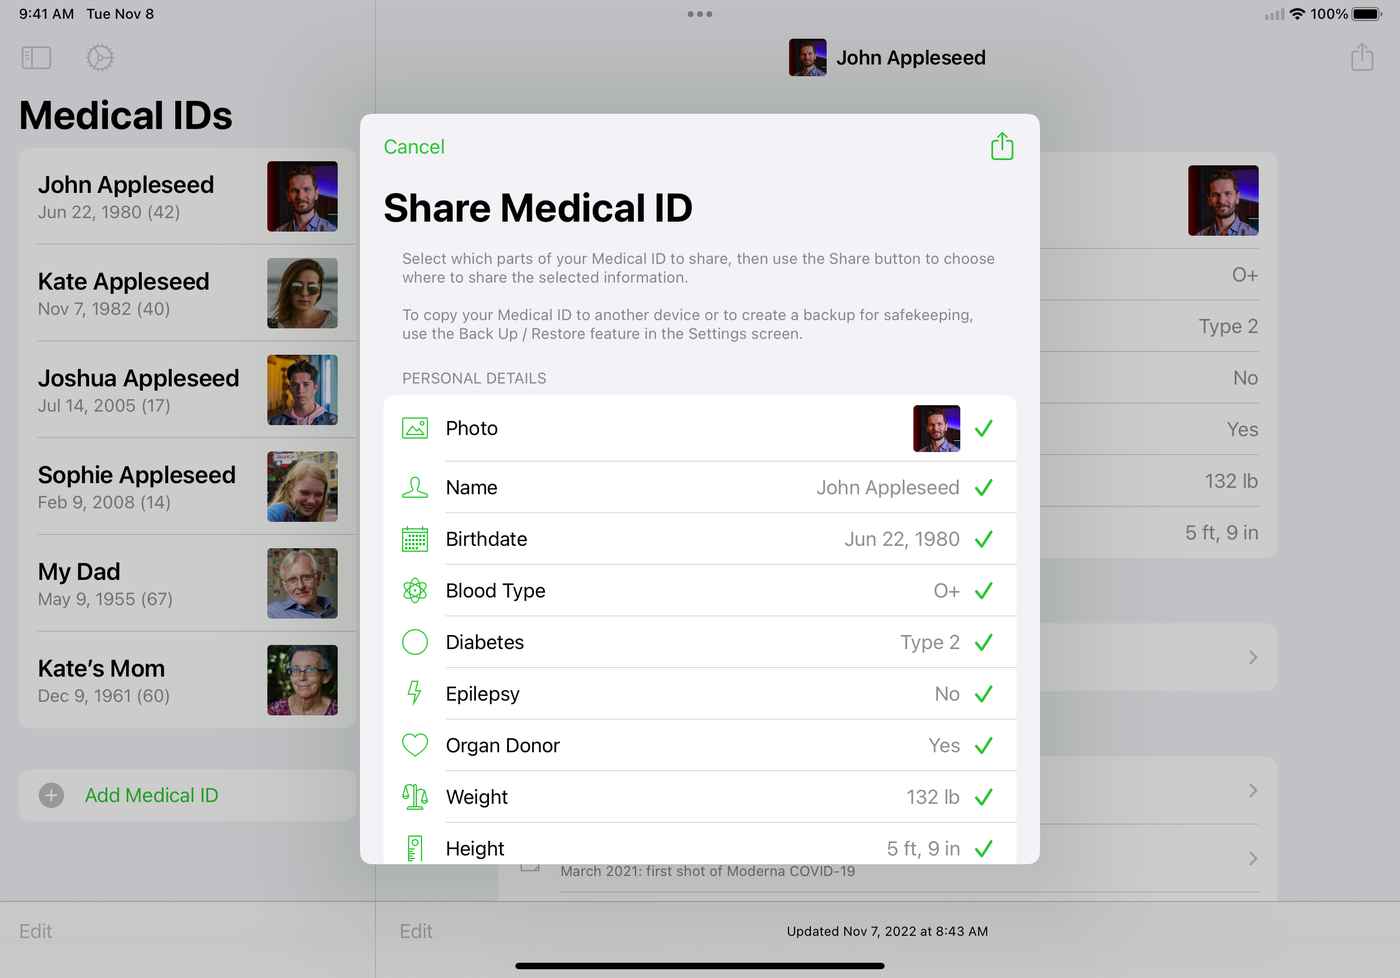The image size is (1400, 978).
Task: Tap the Epilepsy lightning bolt icon
Action: (415, 693)
